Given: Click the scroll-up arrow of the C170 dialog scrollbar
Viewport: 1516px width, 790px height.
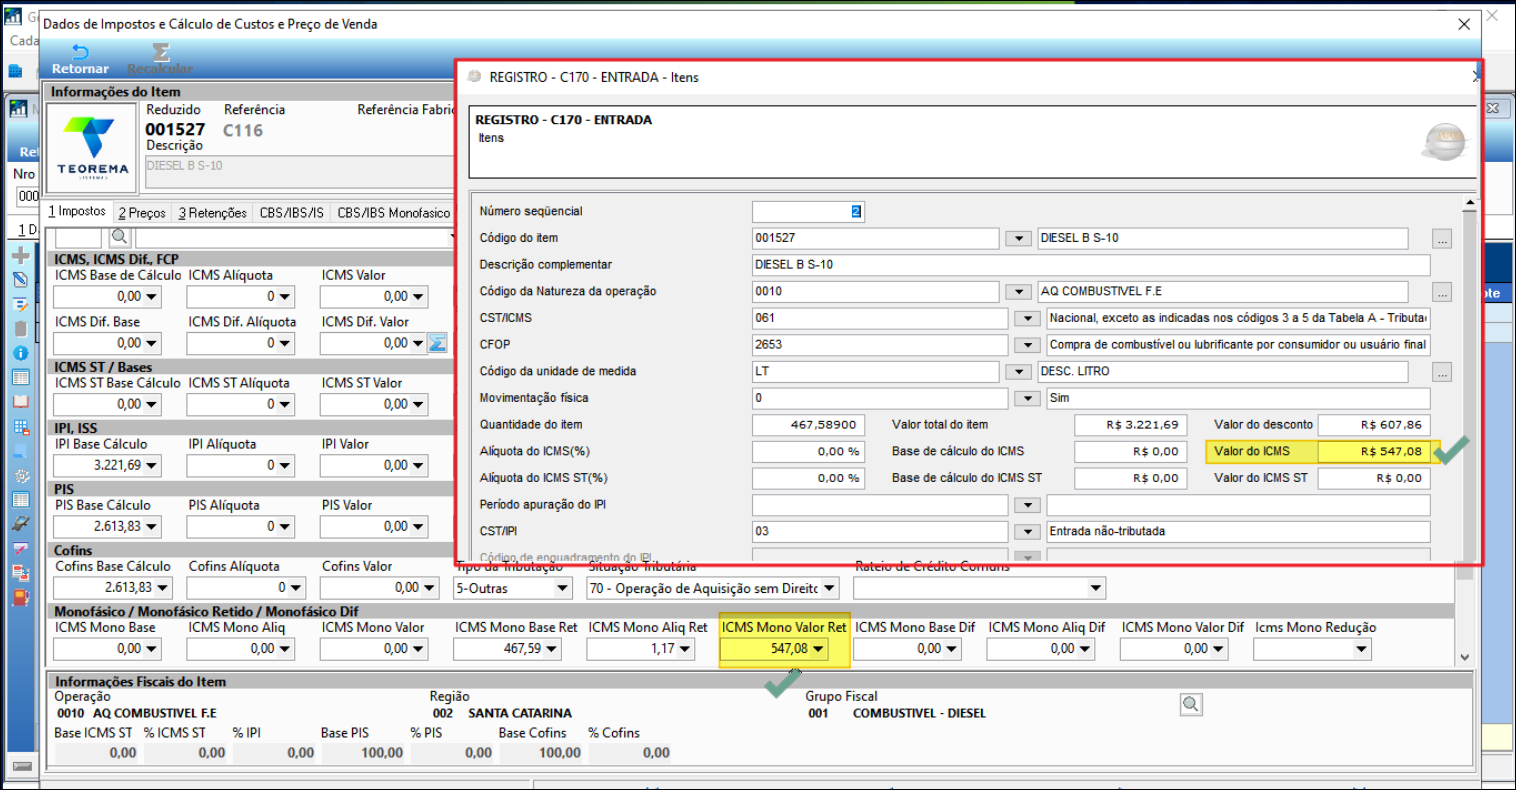Looking at the screenshot, I should 1468,203.
